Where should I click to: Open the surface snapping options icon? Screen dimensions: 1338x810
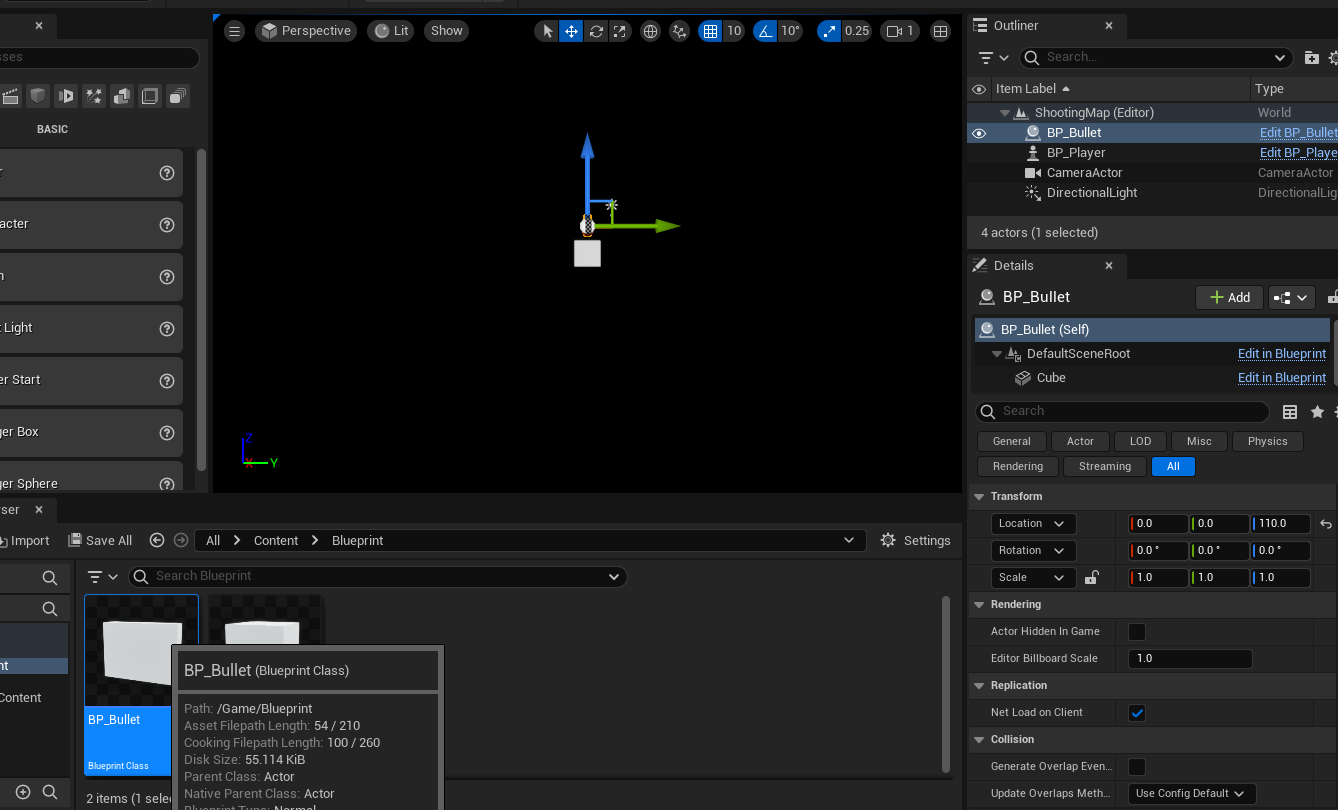(680, 31)
